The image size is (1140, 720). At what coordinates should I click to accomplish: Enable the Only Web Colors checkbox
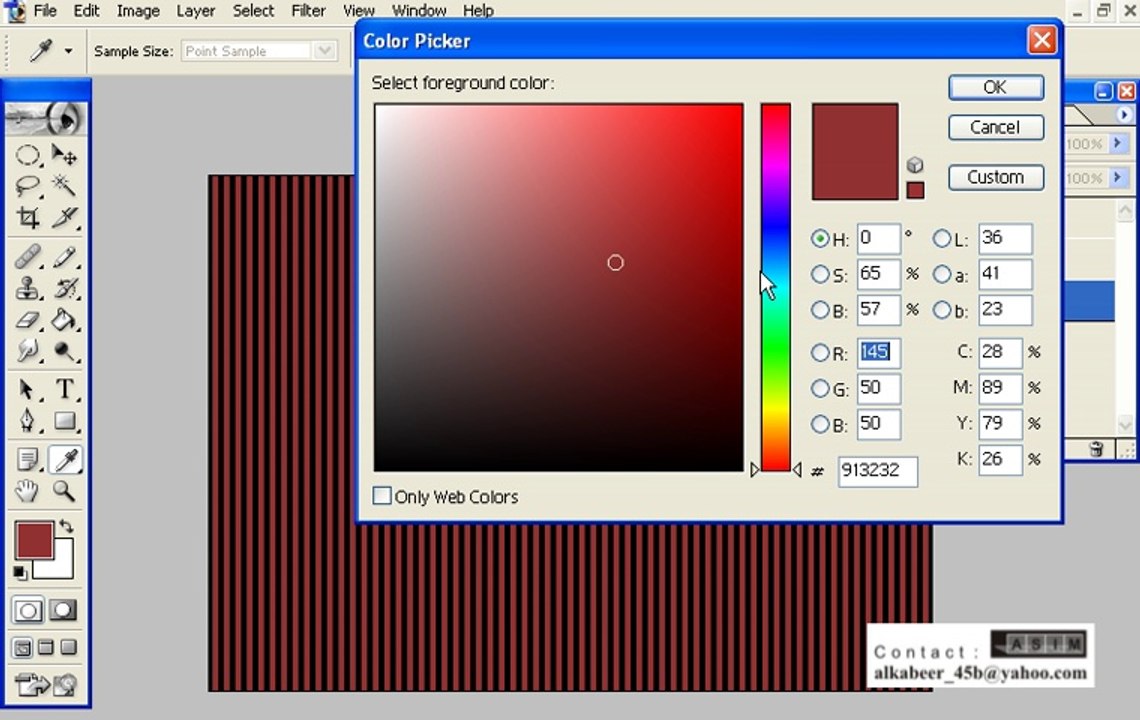pos(382,496)
